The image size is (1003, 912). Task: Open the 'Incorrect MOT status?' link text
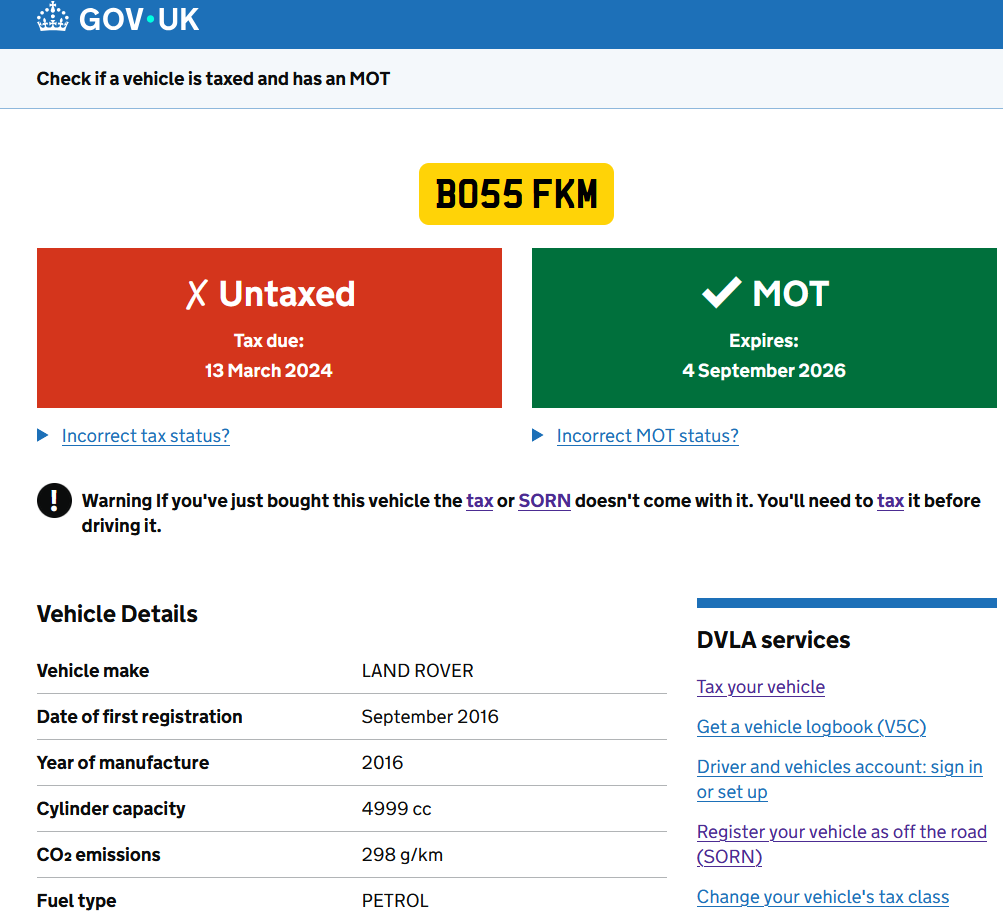pyautogui.click(x=647, y=436)
